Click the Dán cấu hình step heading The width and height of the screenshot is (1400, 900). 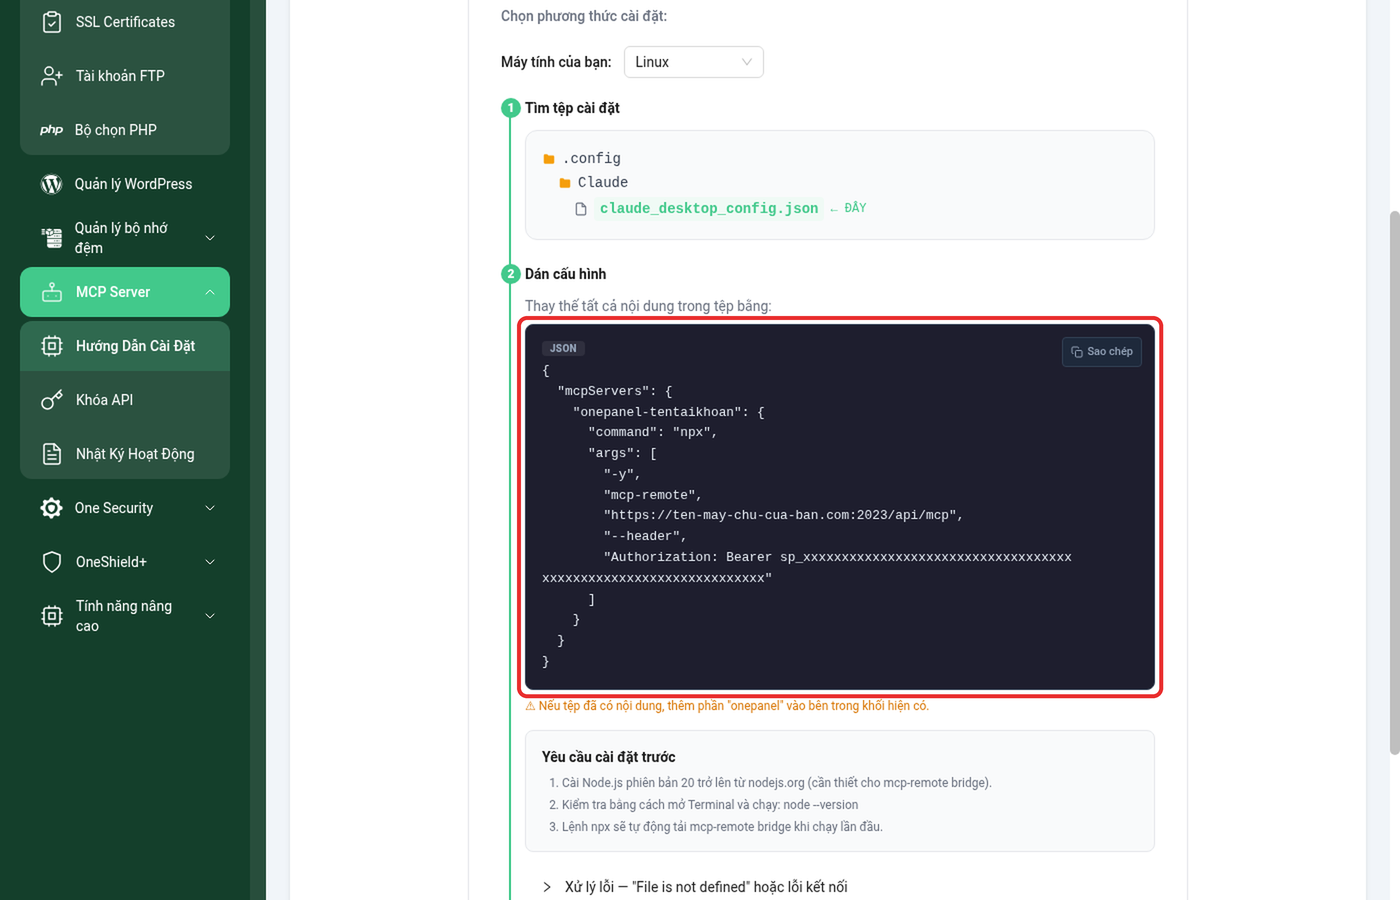point(565,274)
